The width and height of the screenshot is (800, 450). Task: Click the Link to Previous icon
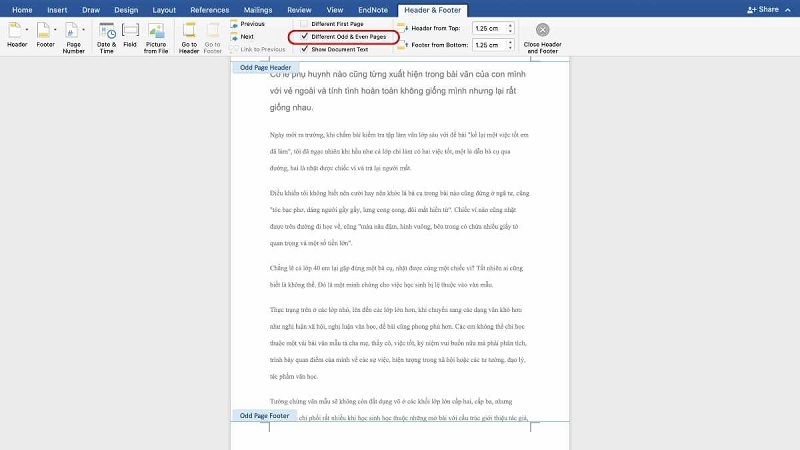pos(234,49)
